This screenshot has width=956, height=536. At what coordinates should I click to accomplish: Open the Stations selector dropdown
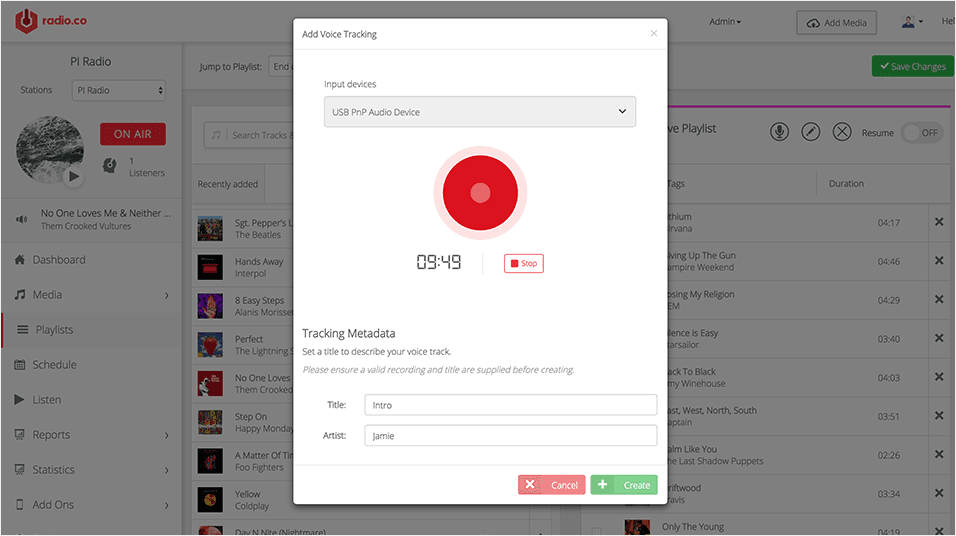pos(119,91)
